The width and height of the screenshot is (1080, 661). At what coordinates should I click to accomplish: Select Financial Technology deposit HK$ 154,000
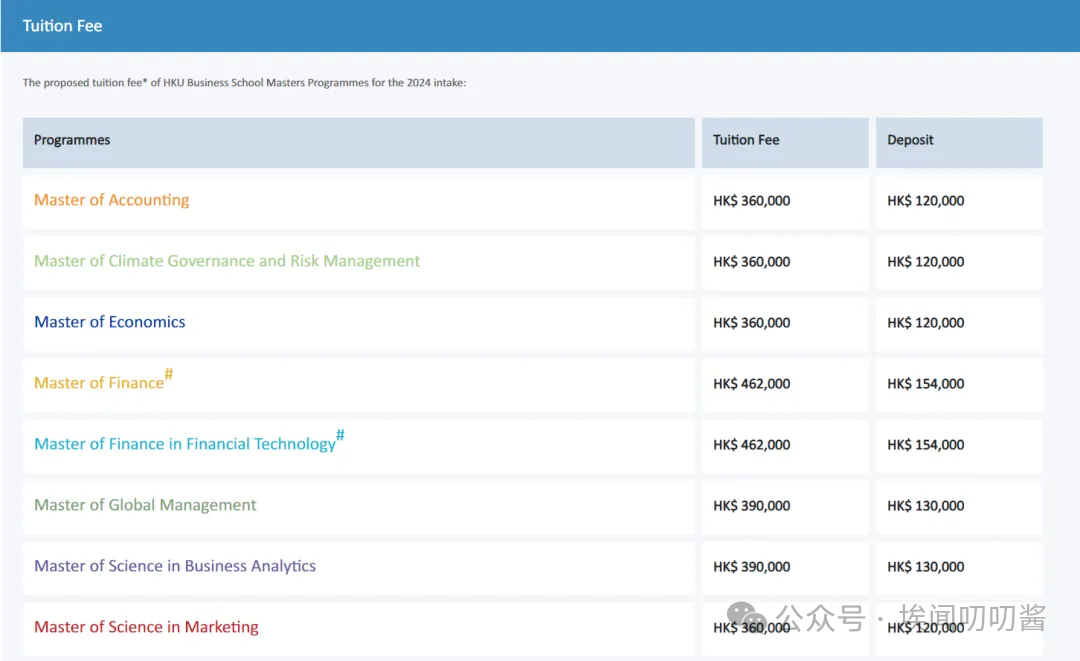(925, 445)
